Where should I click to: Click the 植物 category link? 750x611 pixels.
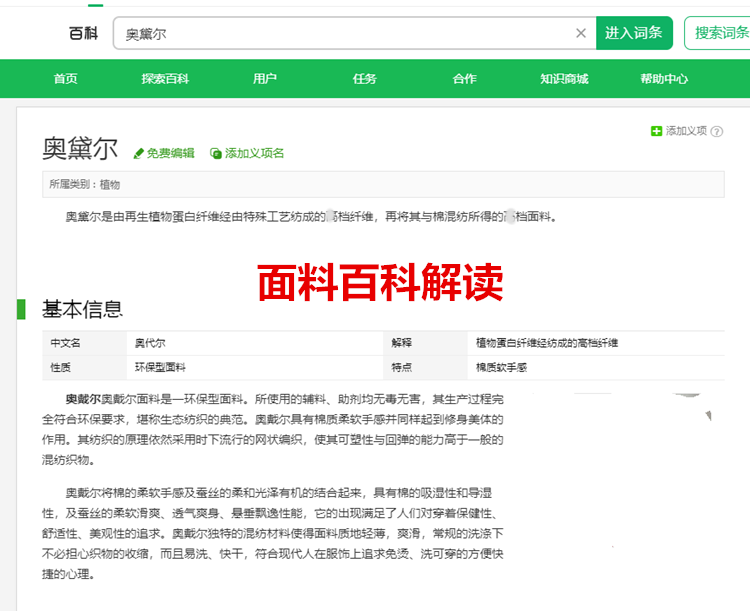[x=110, y=185]
